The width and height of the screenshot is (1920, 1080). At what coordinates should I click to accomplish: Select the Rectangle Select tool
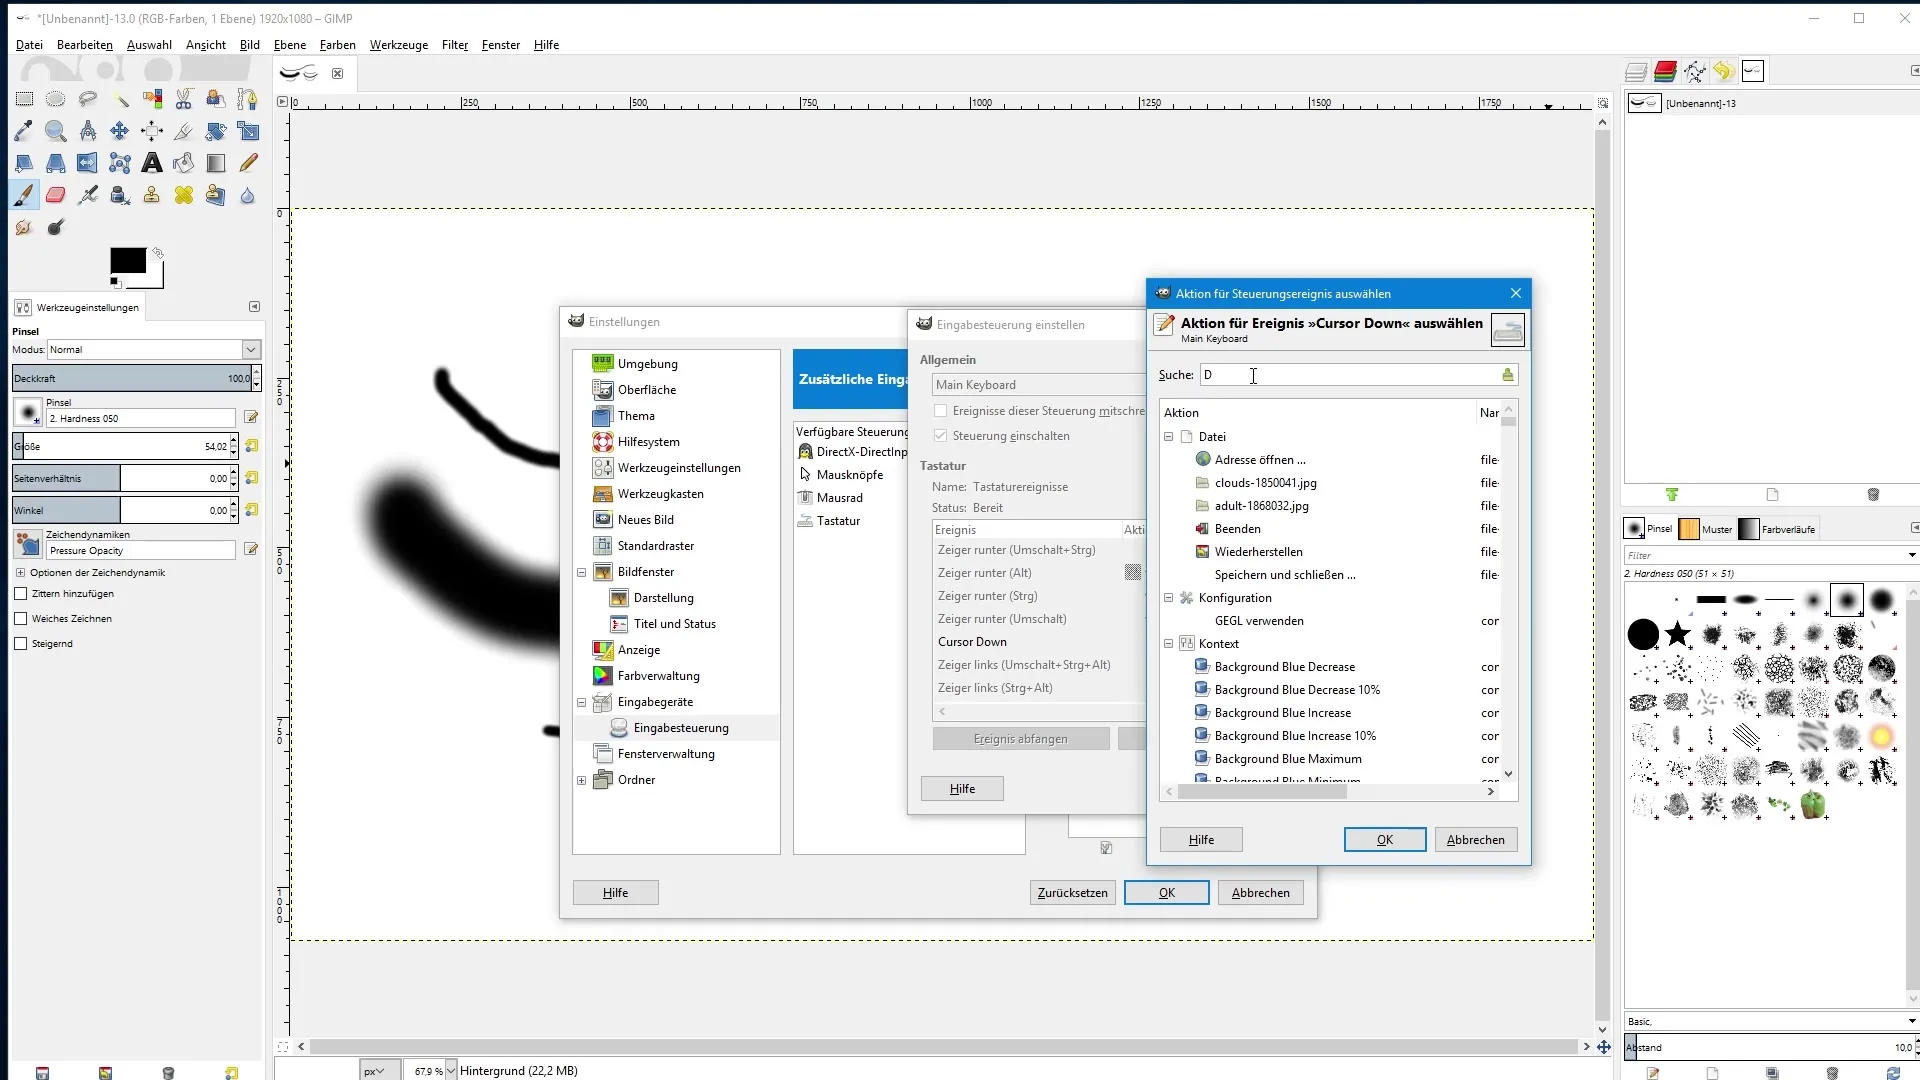point(24,99)
